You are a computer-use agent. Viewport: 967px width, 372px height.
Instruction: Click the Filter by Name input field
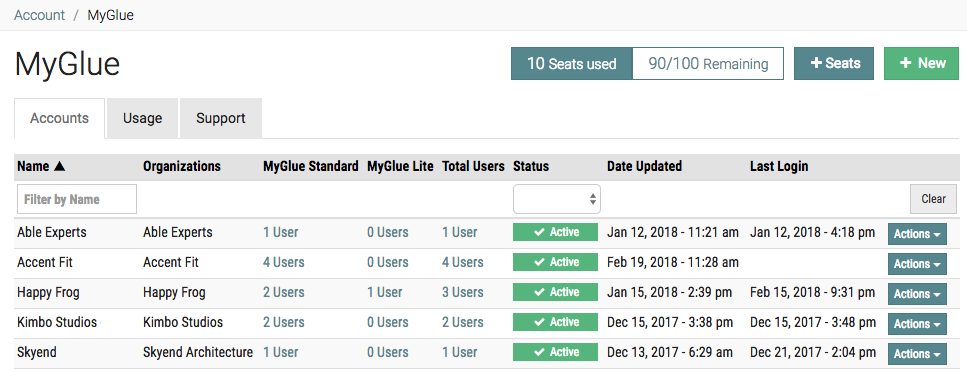tap(77, 199)
